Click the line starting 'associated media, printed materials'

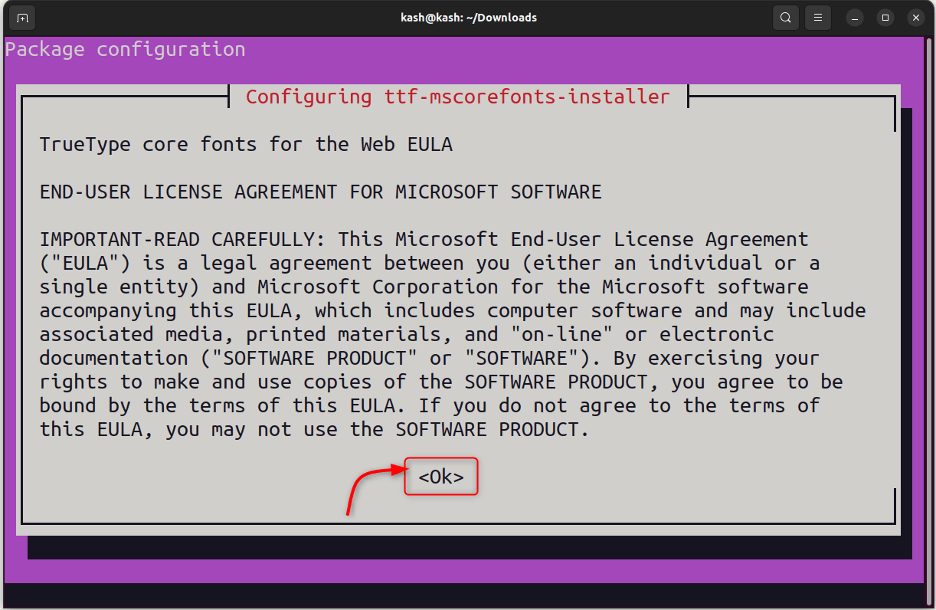pyautogui.click(x=407, y=334)
